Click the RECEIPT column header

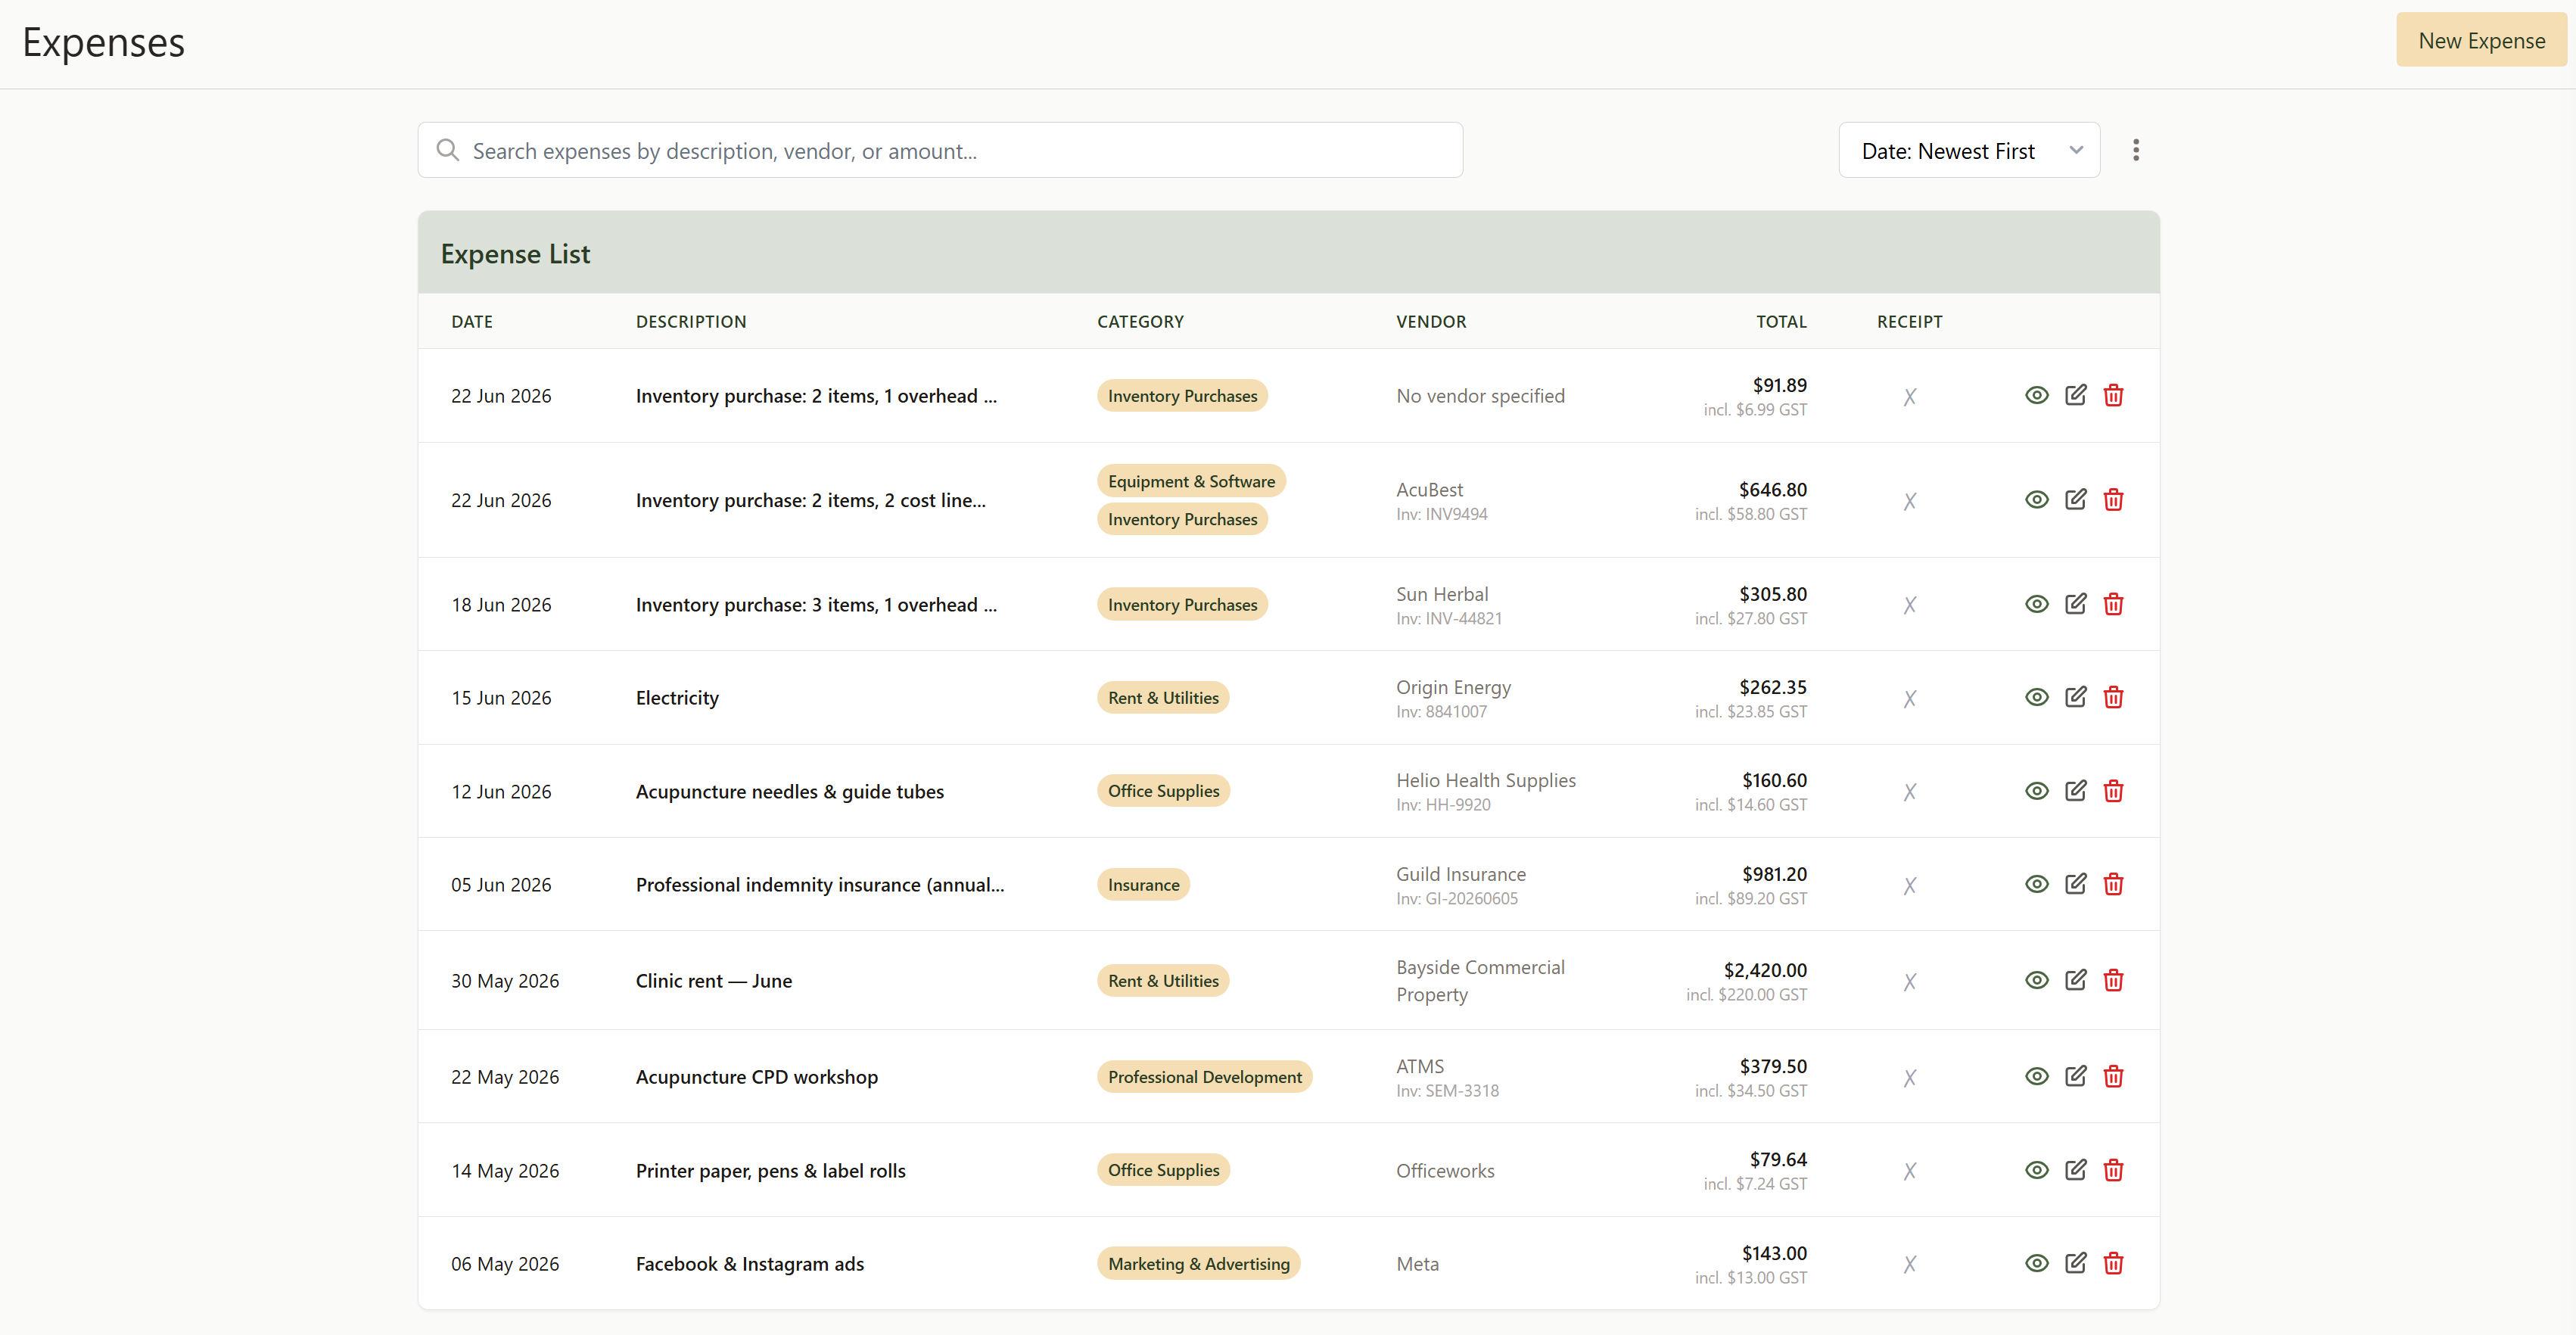(x=1909, y=321)
